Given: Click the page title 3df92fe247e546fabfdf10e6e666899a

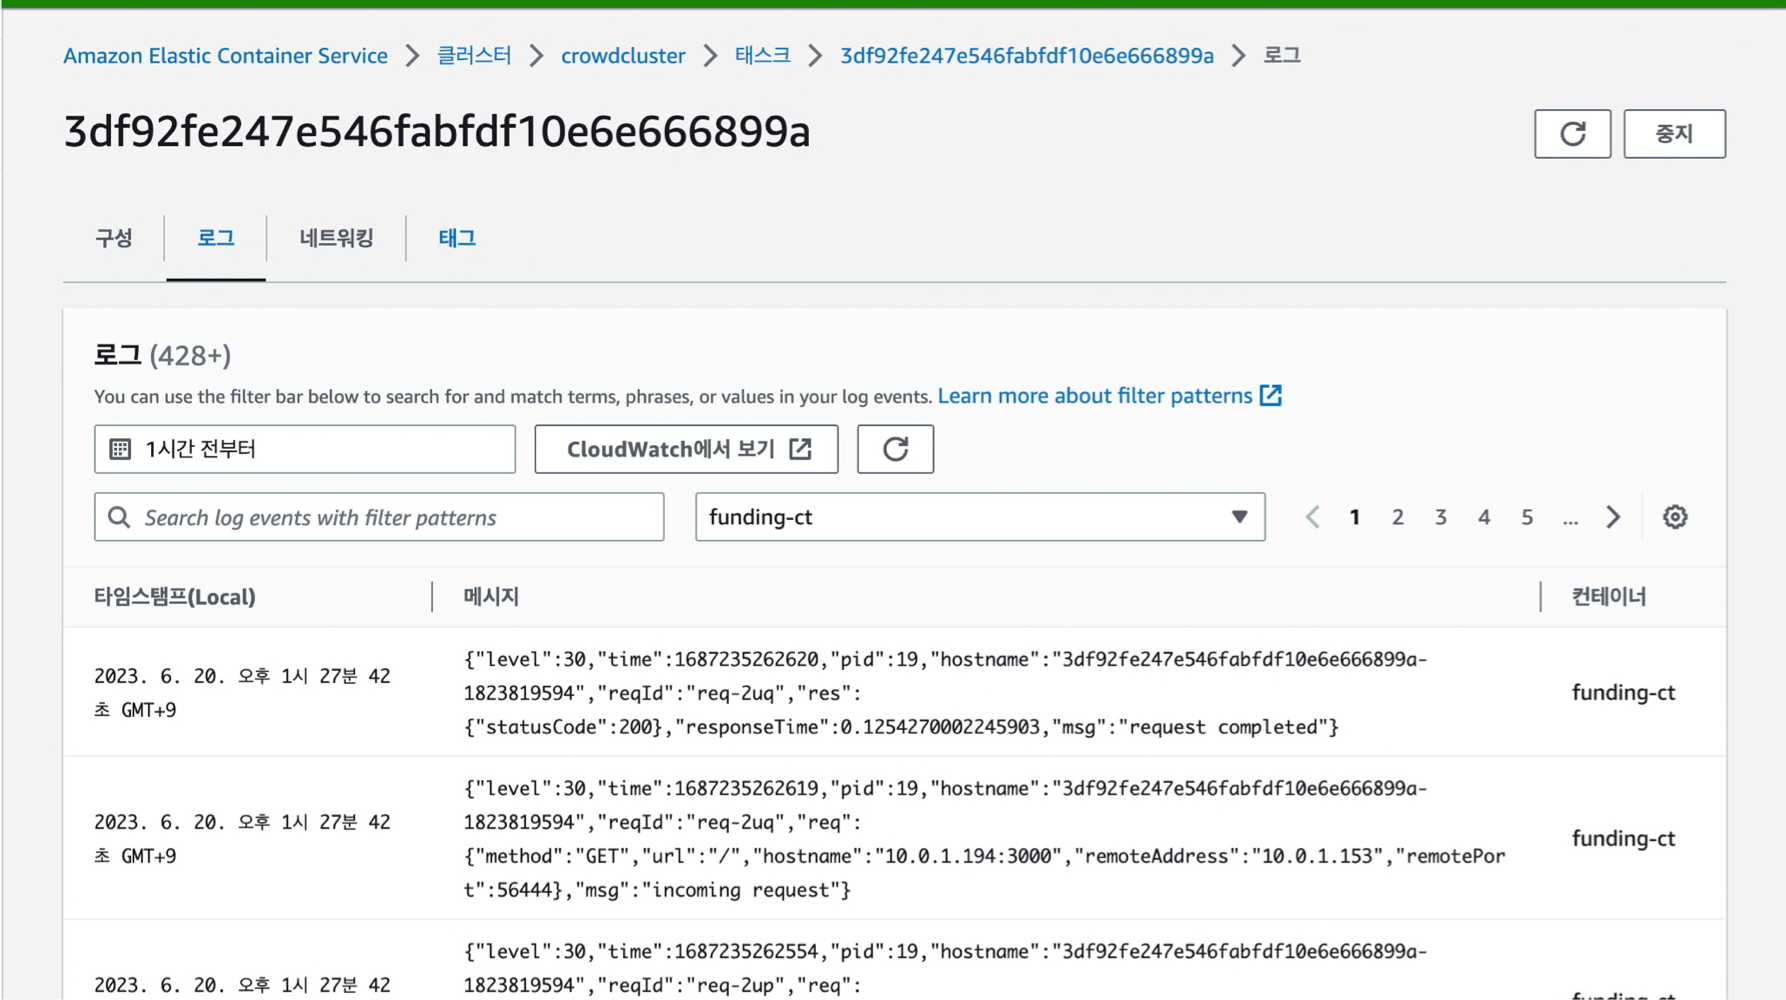Looking at the screenshot, I should [x=437, y=132].
